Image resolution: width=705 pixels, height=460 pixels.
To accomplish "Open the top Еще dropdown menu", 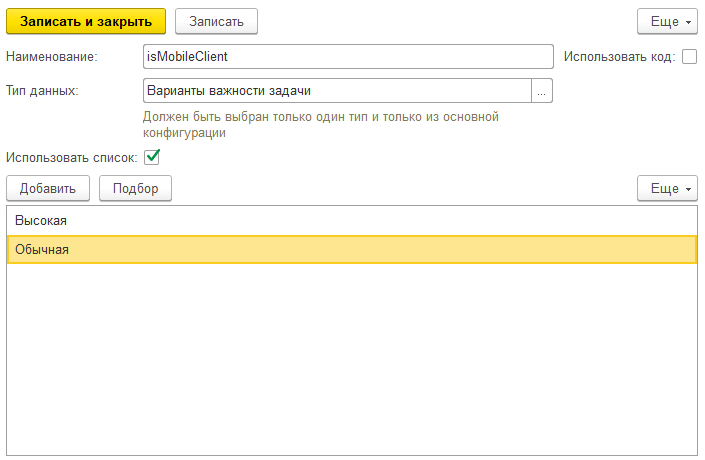I will pyautogui.click(x=667, y=21).
